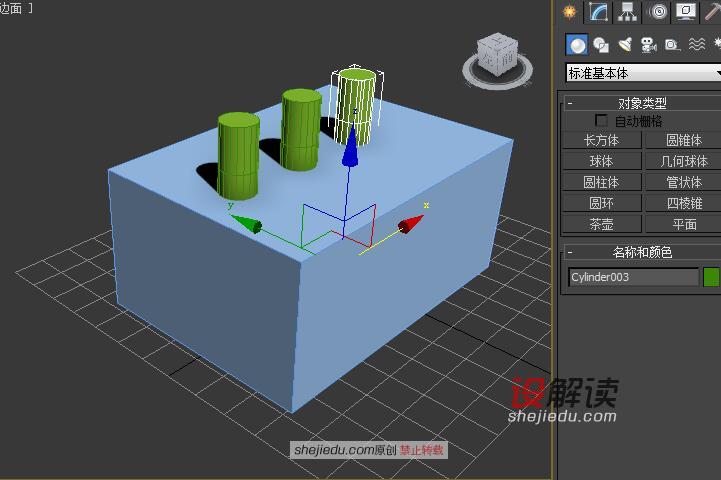Click the red X axis gizmo arrow
721x480 pixels.
(410, 224)
